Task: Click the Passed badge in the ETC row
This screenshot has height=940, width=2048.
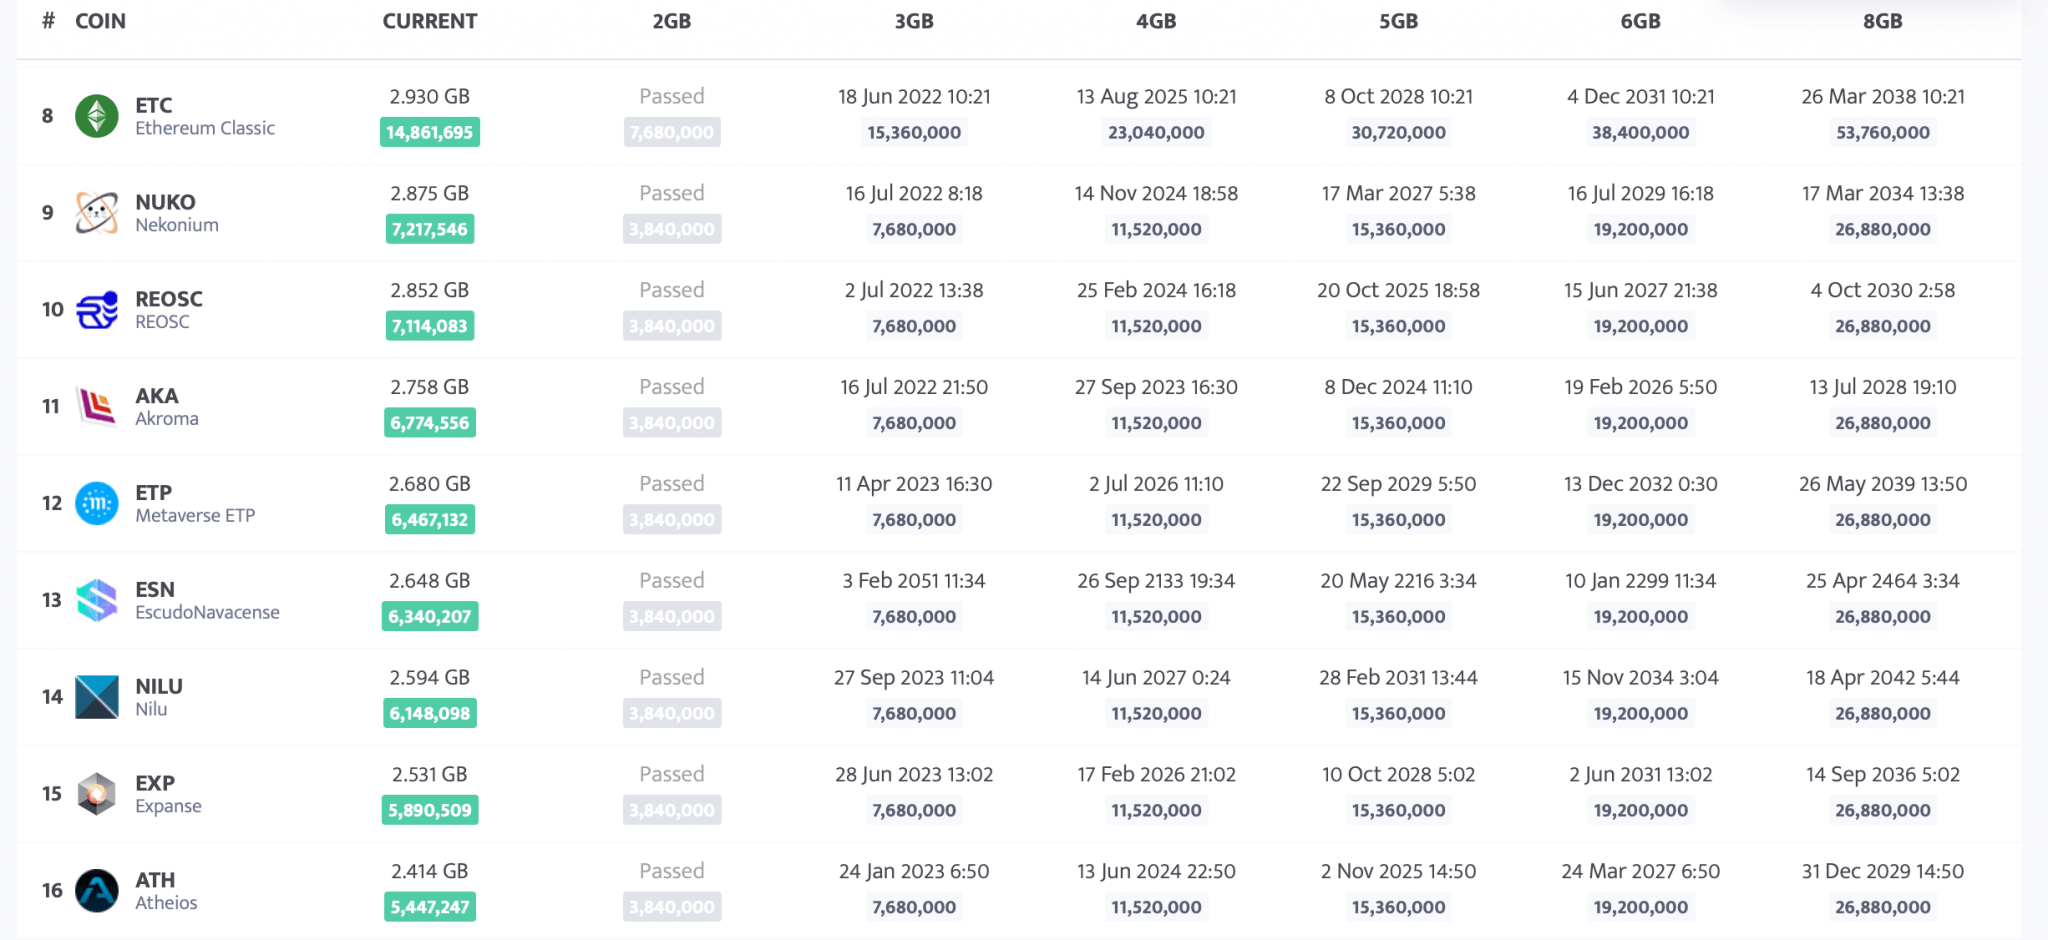Action: (671, 96)
